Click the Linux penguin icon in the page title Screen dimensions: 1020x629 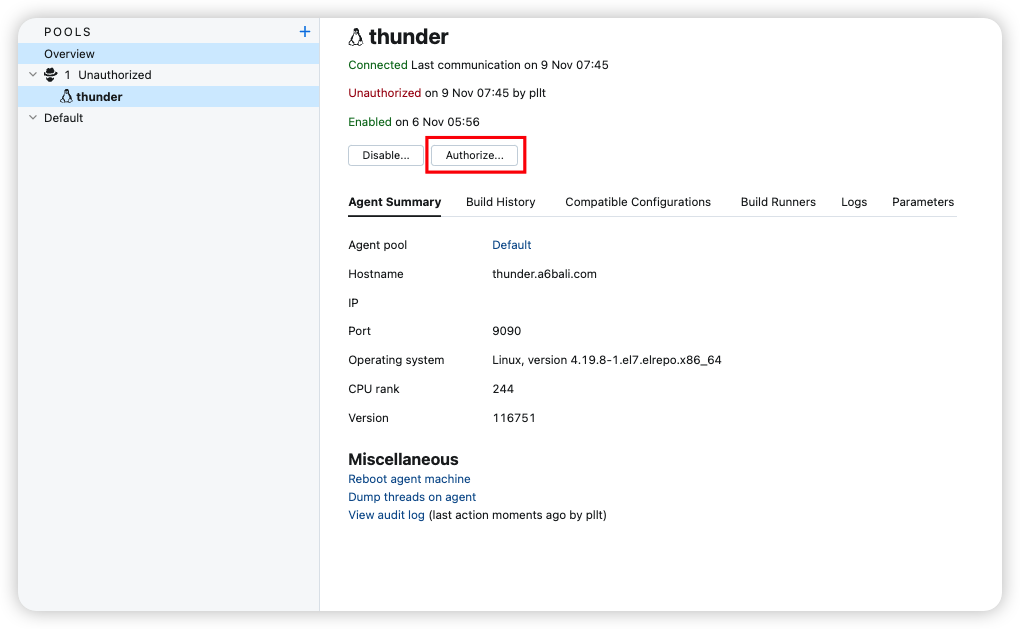pos(355,37)
